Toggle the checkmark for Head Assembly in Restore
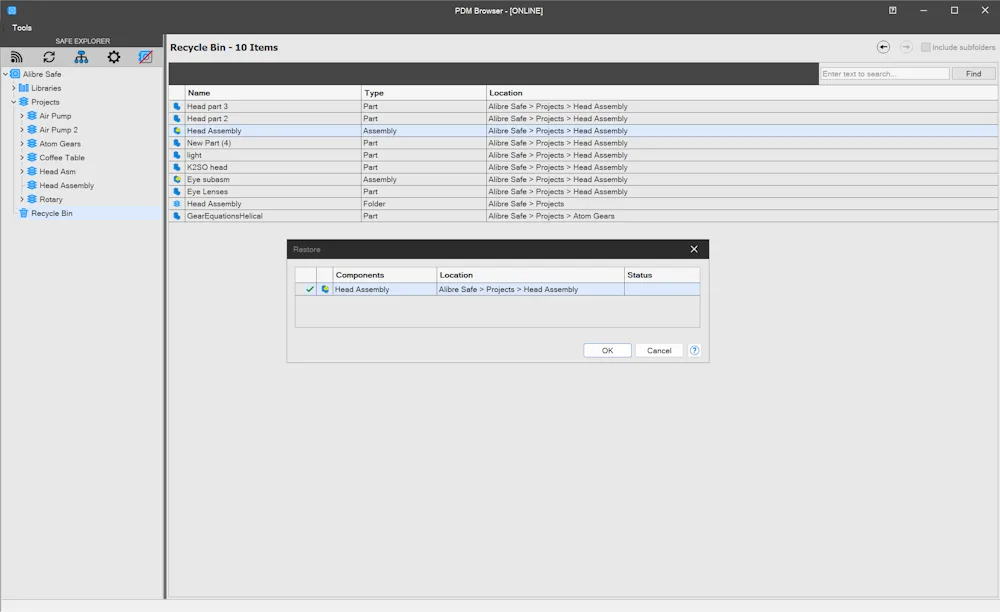 [x=310, y=289]
